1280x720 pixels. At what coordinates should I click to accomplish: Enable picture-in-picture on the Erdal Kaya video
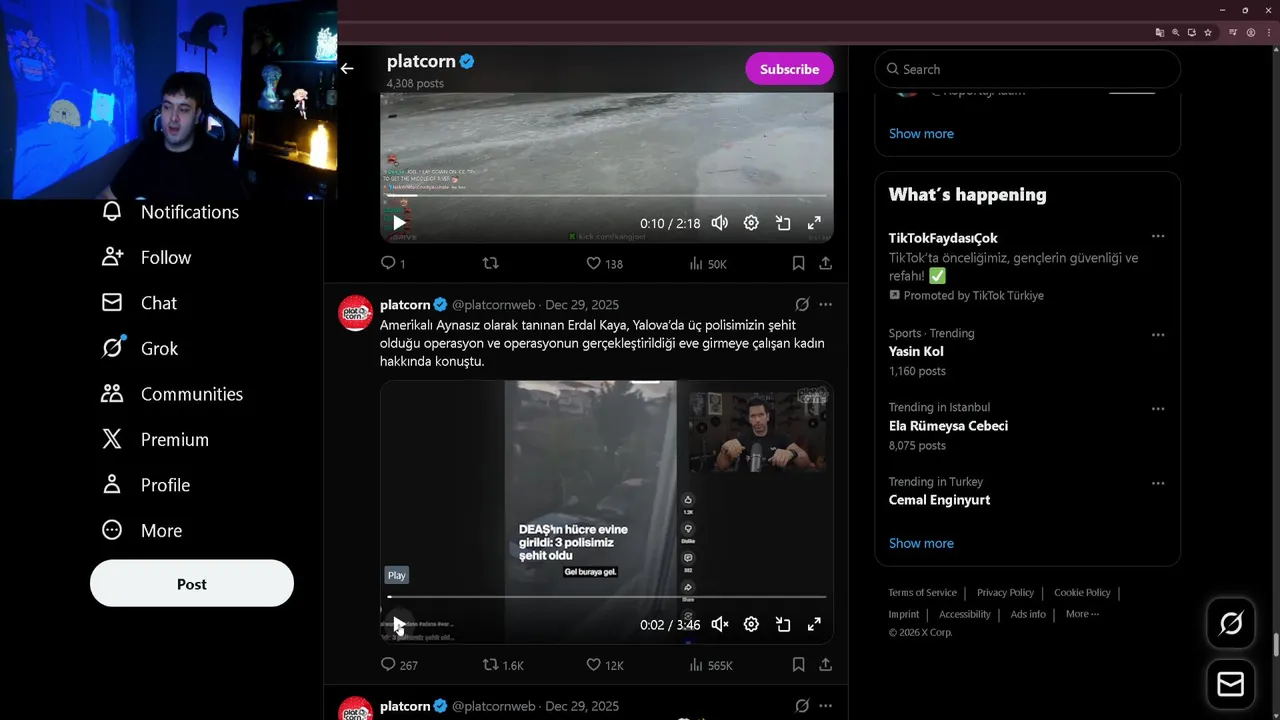[x=783, y=624]
